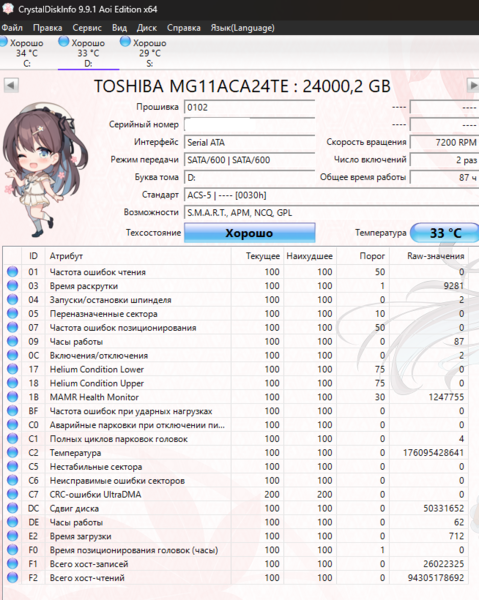
Task: Click the 33 °C temperature button
Action: point(445,233)
